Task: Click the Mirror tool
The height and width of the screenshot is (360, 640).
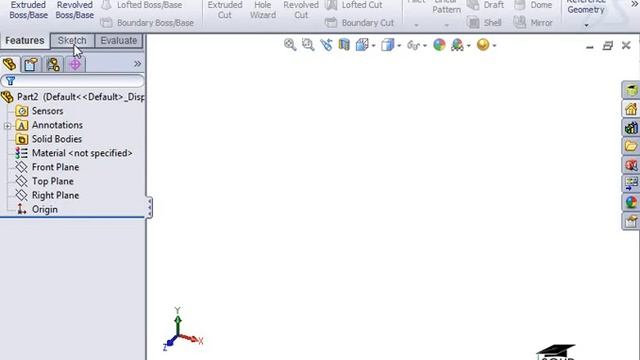Action: [x=533, y=22]
